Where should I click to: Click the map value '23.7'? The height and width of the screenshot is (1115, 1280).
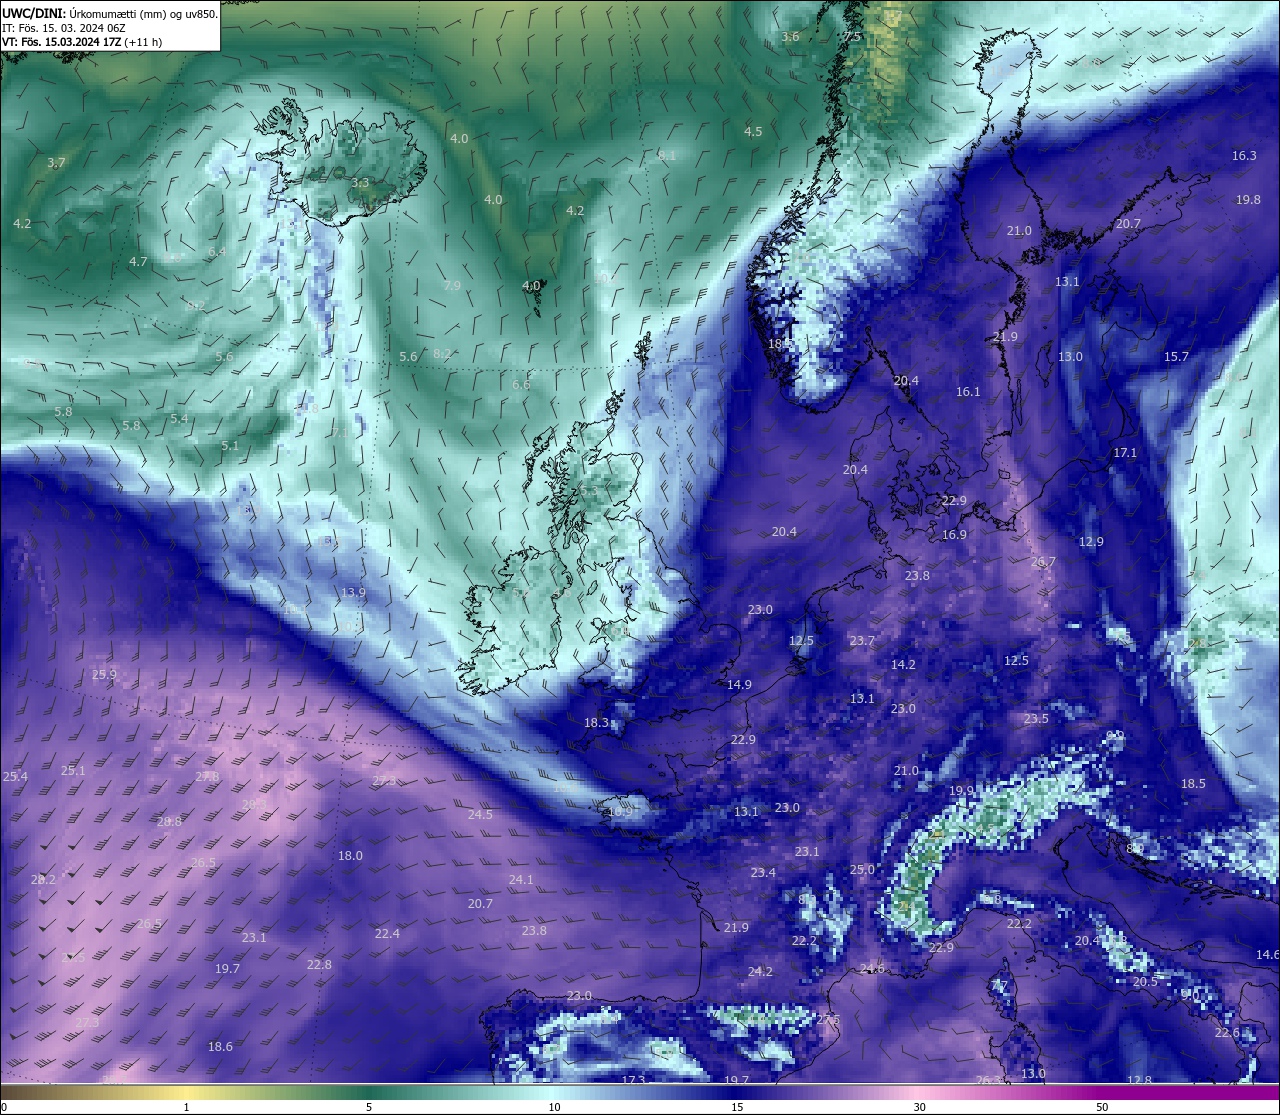tap(862, 641)
